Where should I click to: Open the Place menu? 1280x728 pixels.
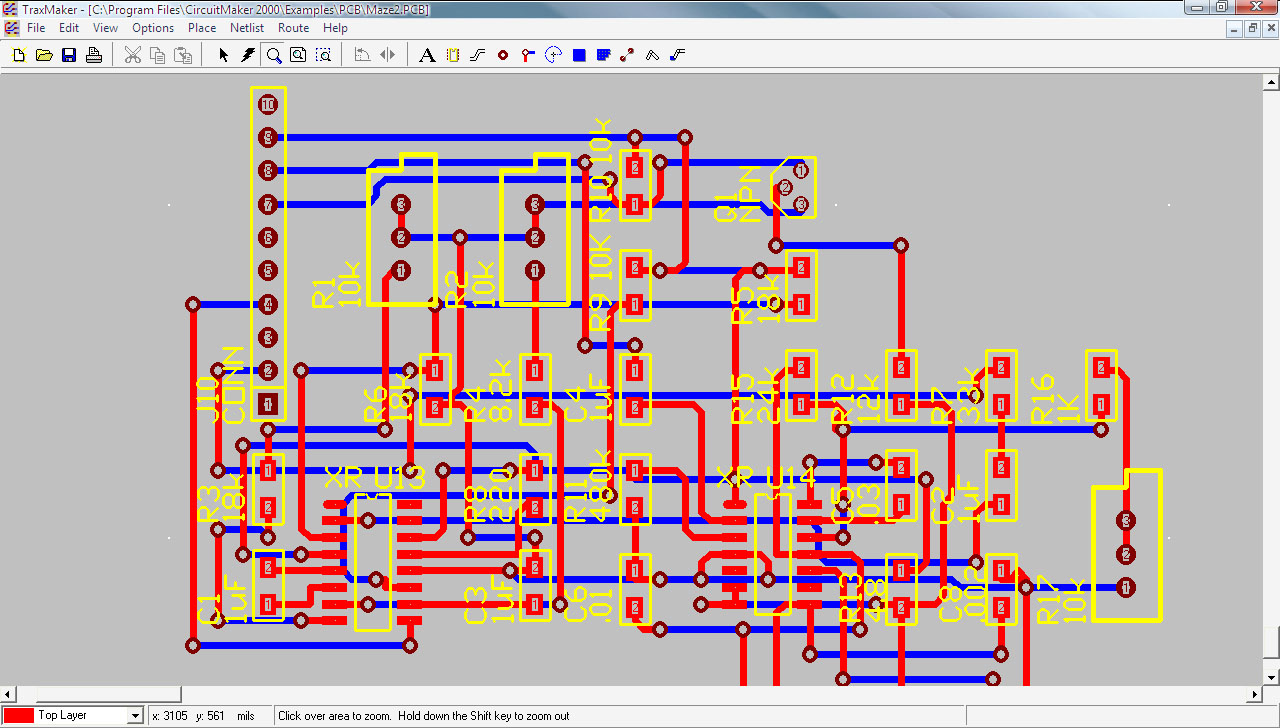pos(202,28)
